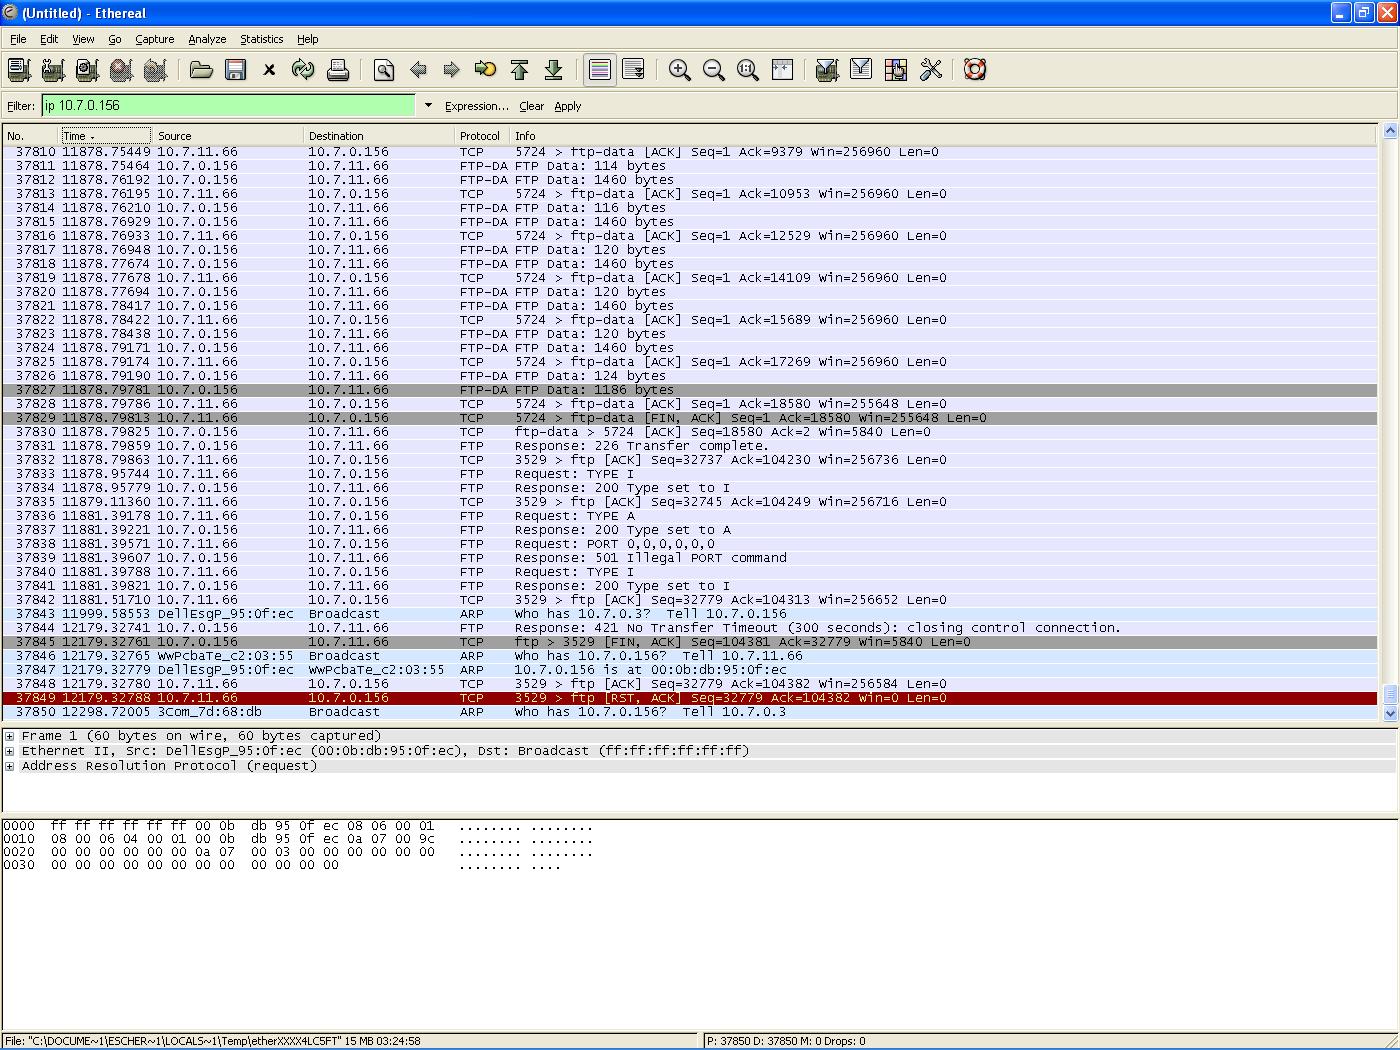Expand the Ethernet II tree node
The width and height of the screenshot is (1400, 1050).
tap(10, 751)
